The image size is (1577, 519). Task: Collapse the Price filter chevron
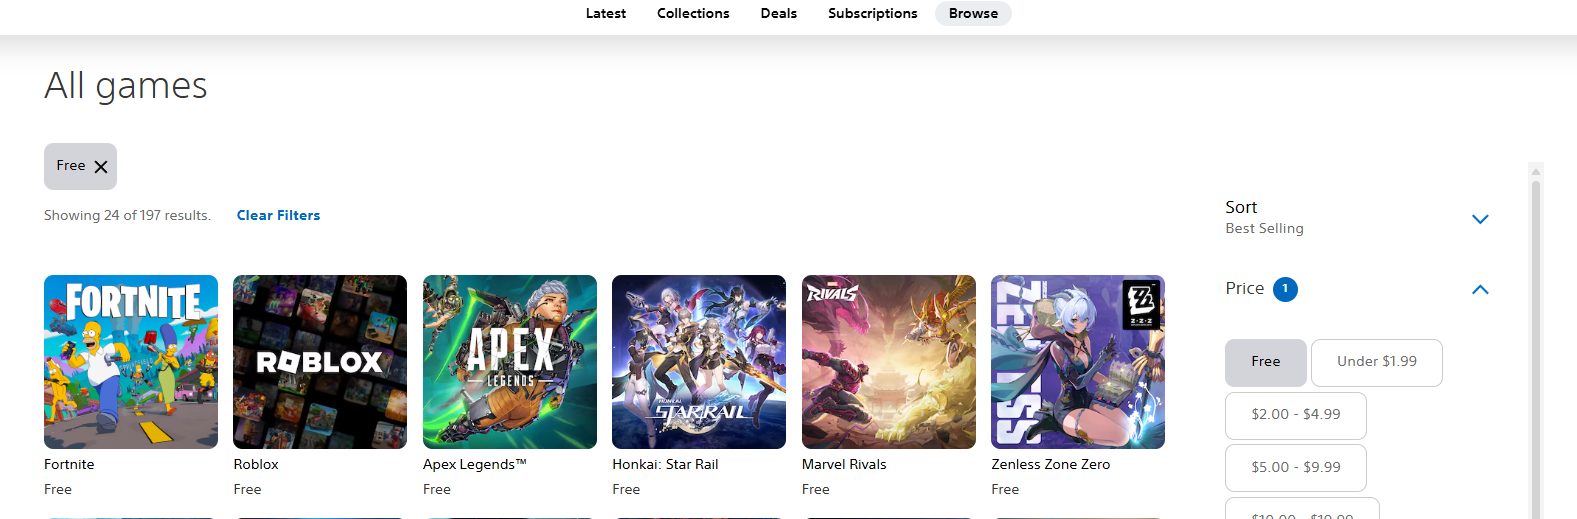tap(1480, 290)
